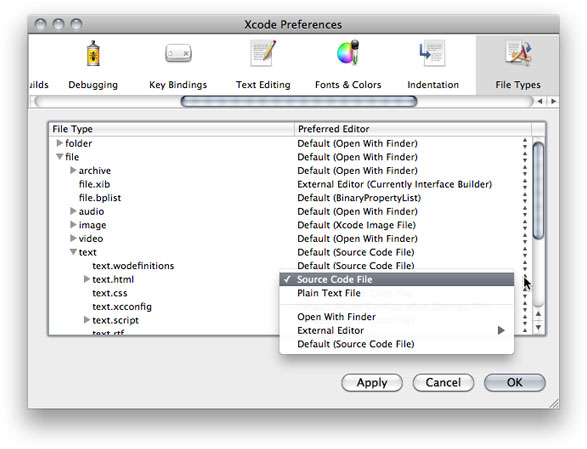Select the File Types pane icon

click(518, 54)
